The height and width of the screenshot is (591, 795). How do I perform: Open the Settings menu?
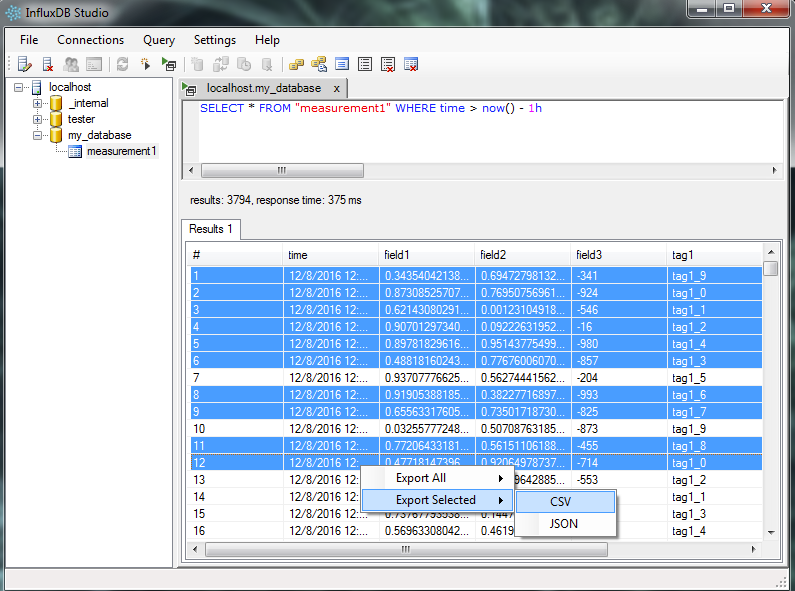pyautogui.click(x=215, y=40)
